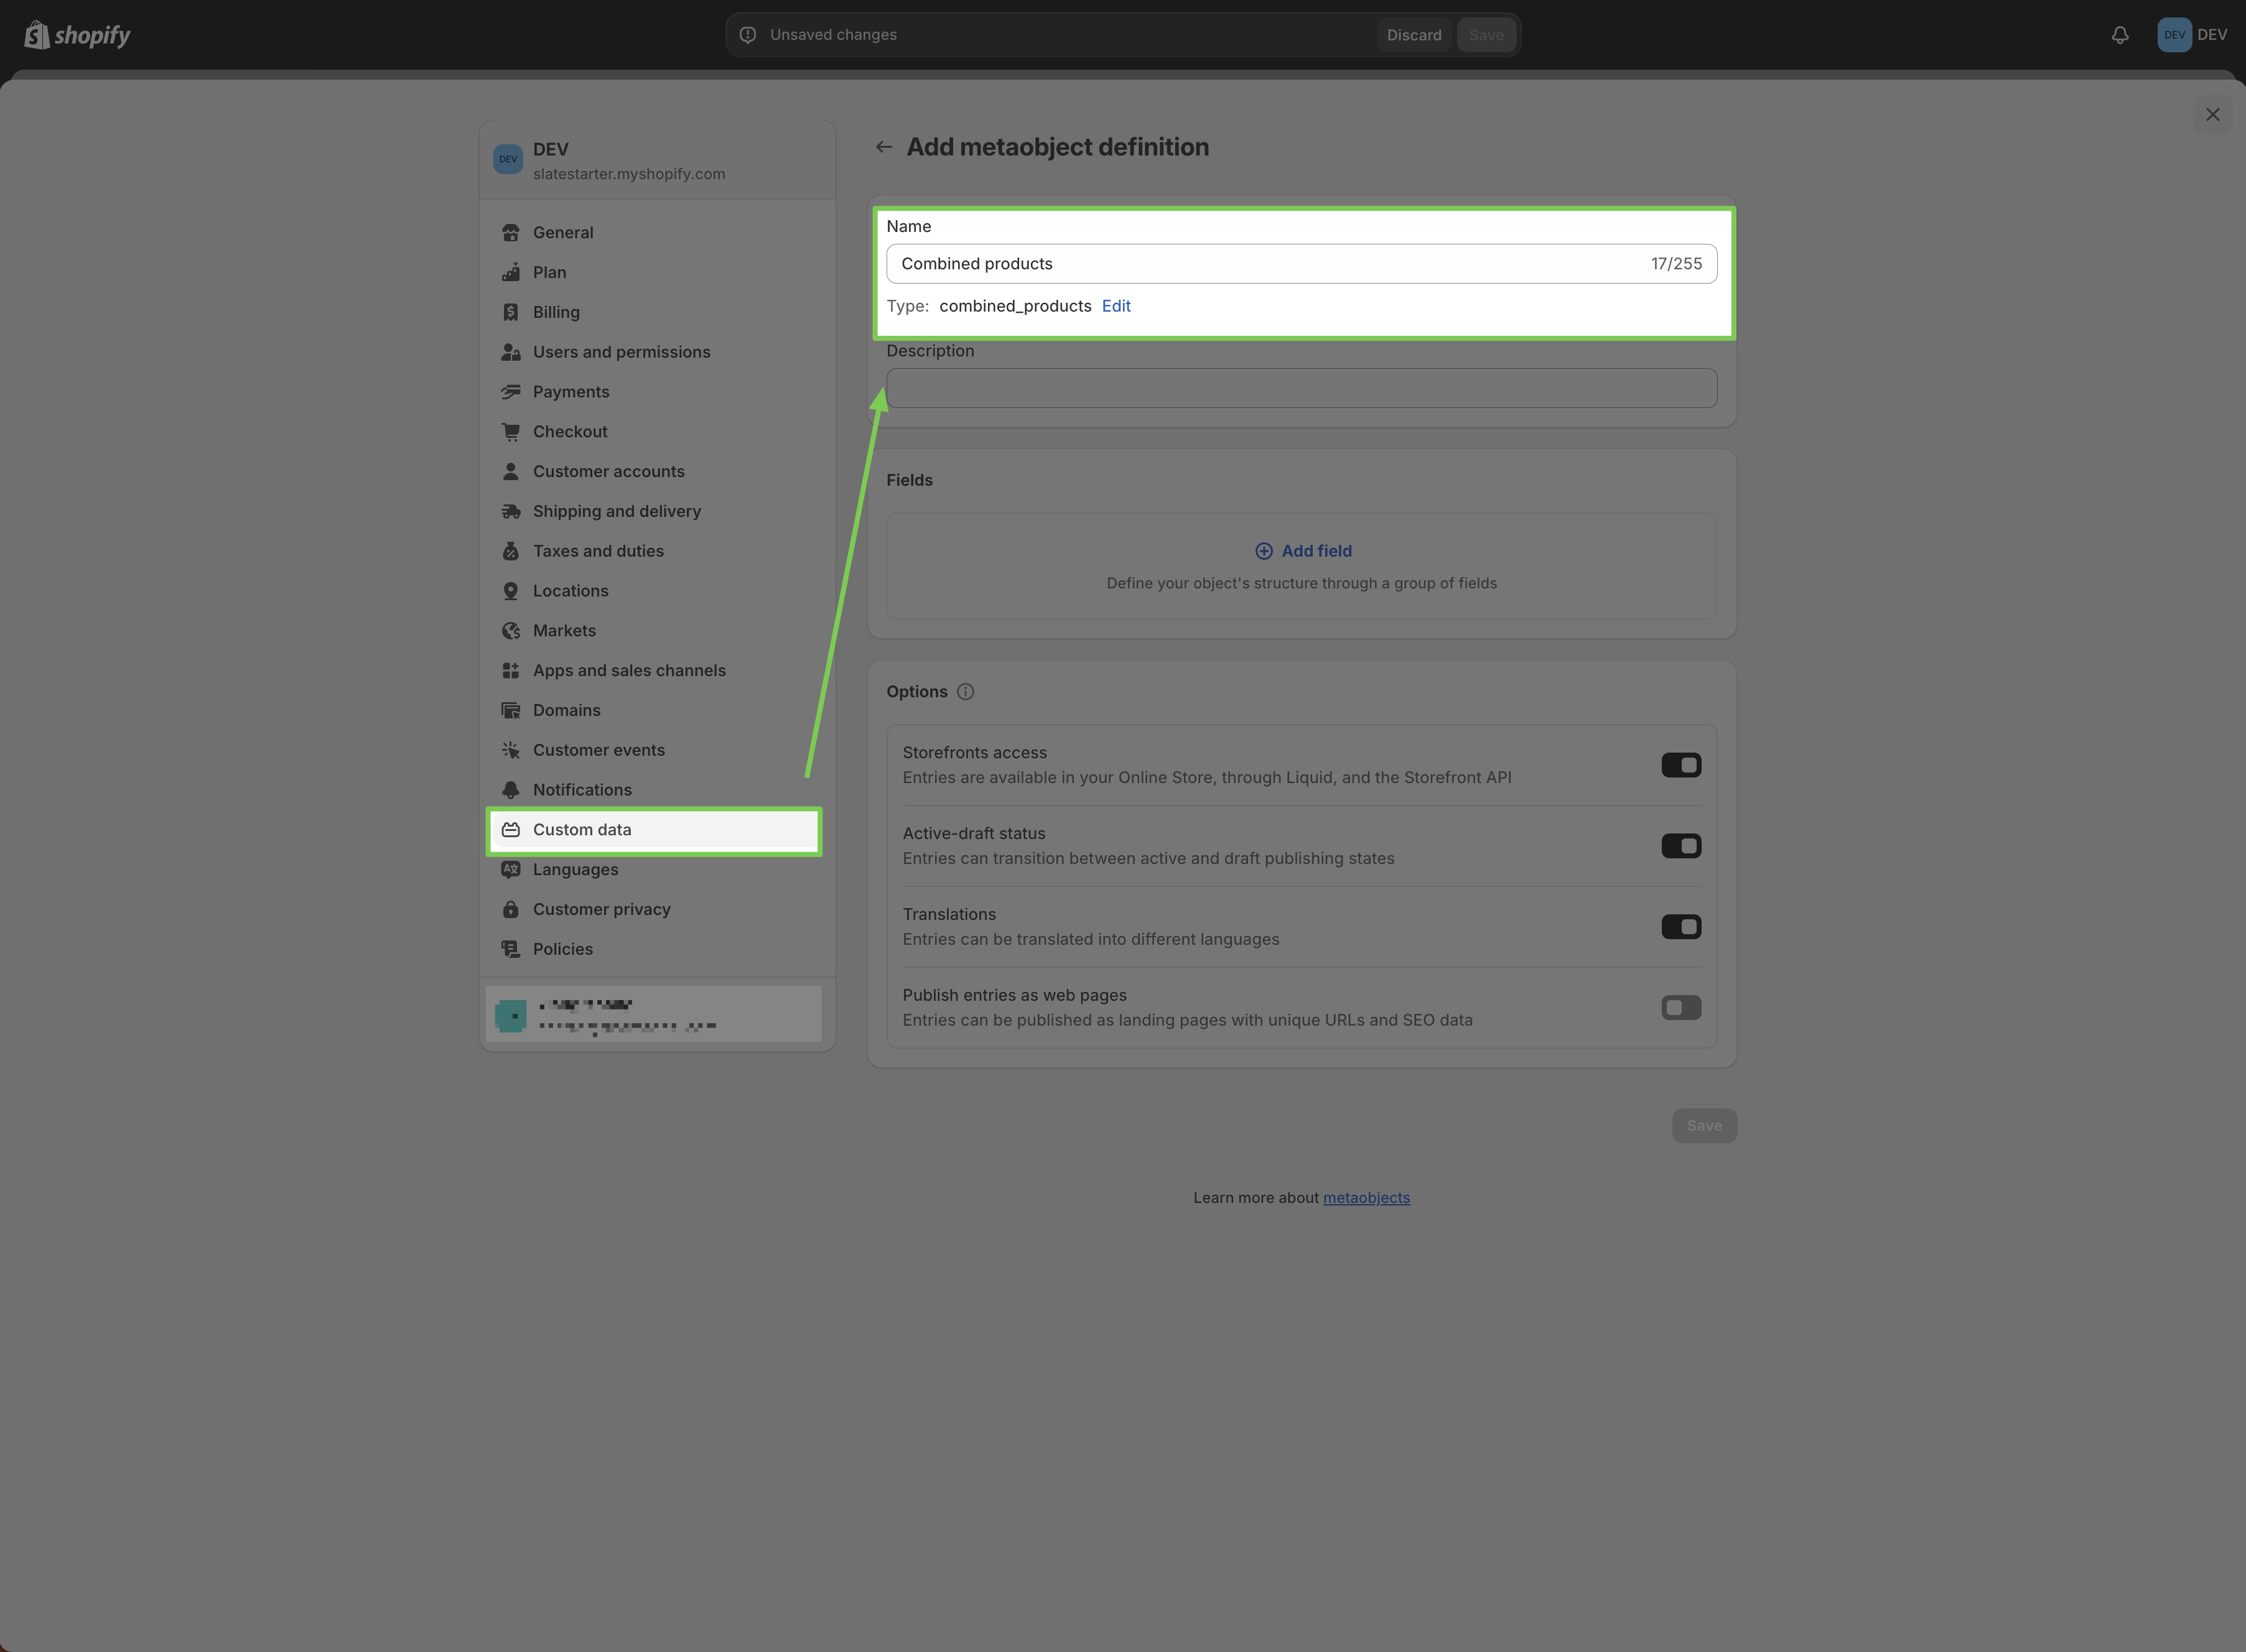Click the Policies icon
Image resolution: width=2246 pixels, height=1652 pixels.
pyautogui.click(x=511, y=949)
